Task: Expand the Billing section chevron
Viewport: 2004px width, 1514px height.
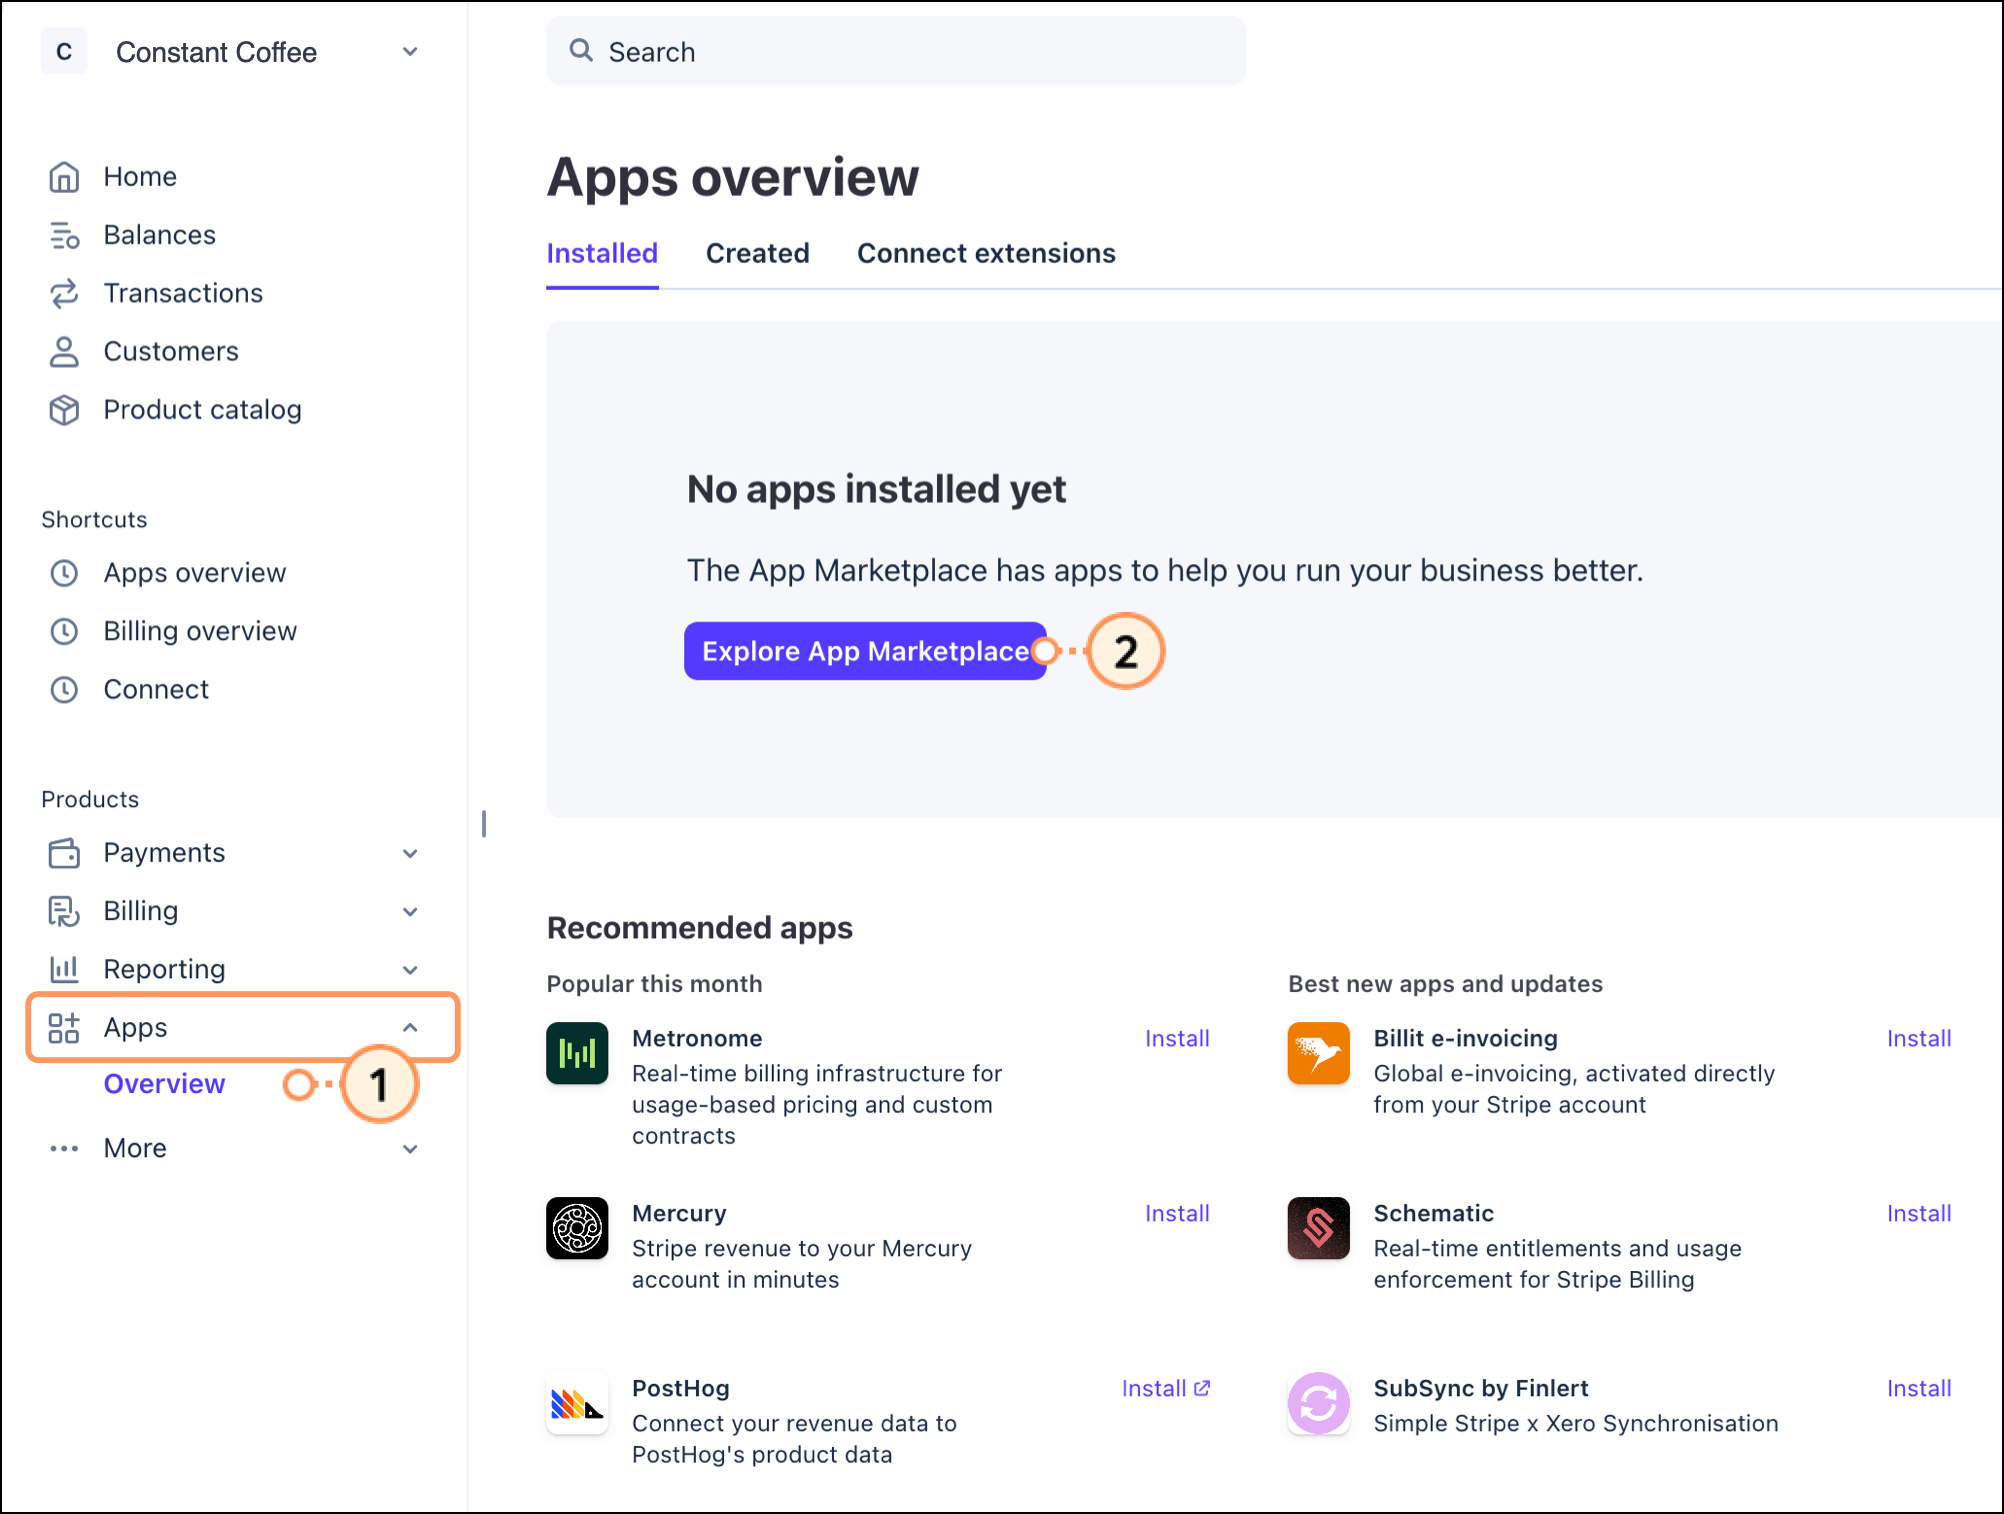Action: click(410, 912)
